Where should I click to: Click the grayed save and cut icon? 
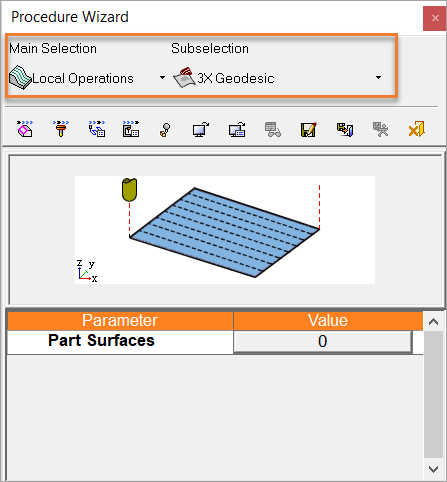380,129
